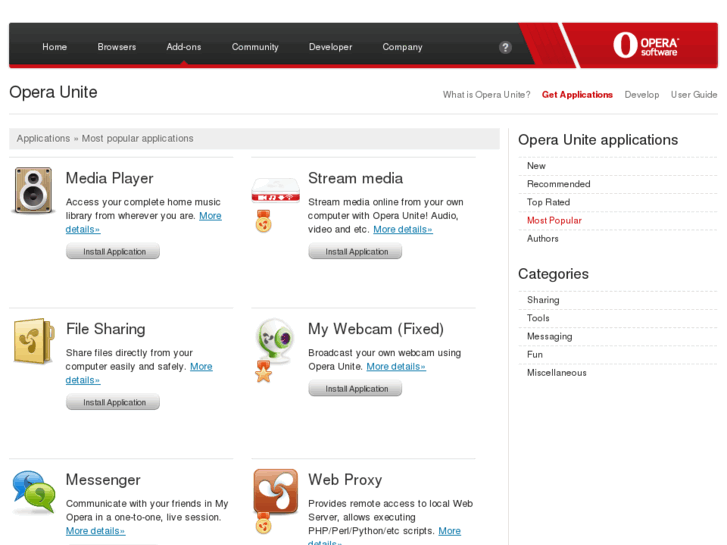Click Install Application for File Sharing
This screenshot has width=727, height=545.
[113, 402]
